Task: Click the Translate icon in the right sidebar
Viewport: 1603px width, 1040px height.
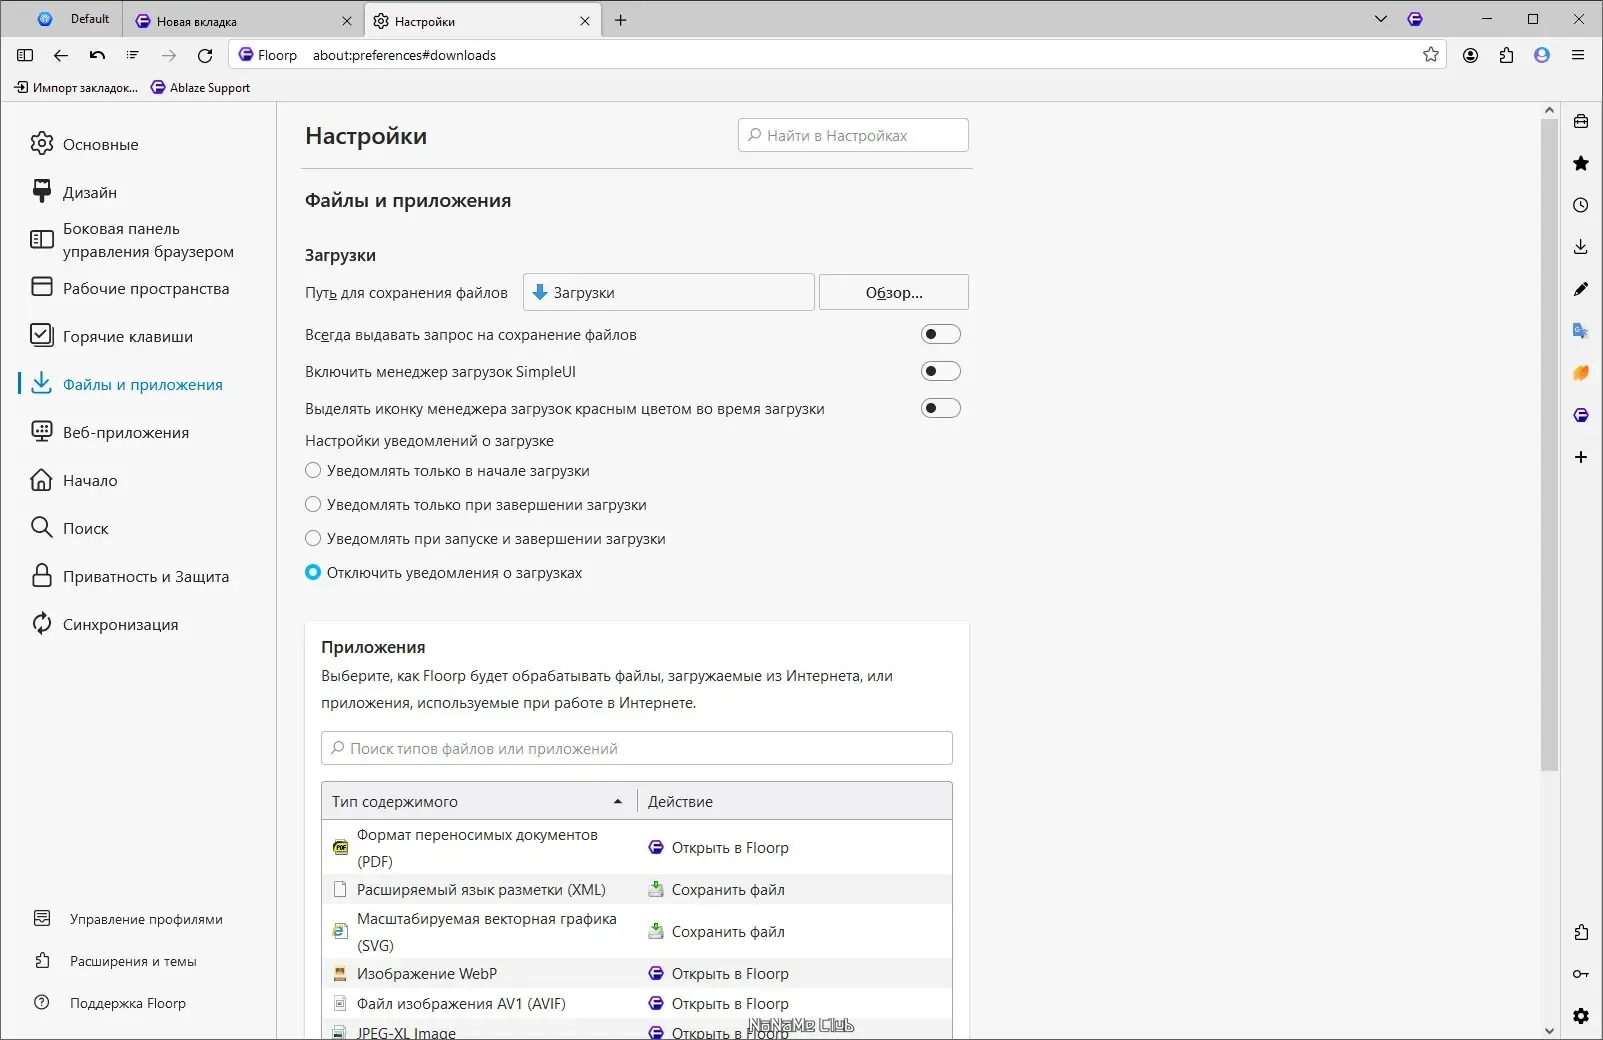Action: tap(1580, 330)
